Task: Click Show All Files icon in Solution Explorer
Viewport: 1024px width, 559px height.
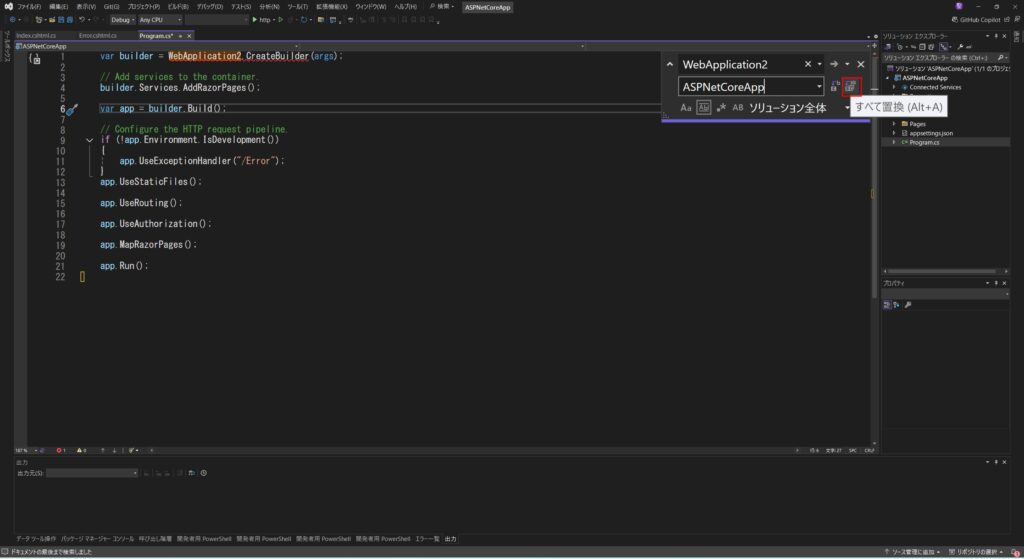Action: coord(931,47)
